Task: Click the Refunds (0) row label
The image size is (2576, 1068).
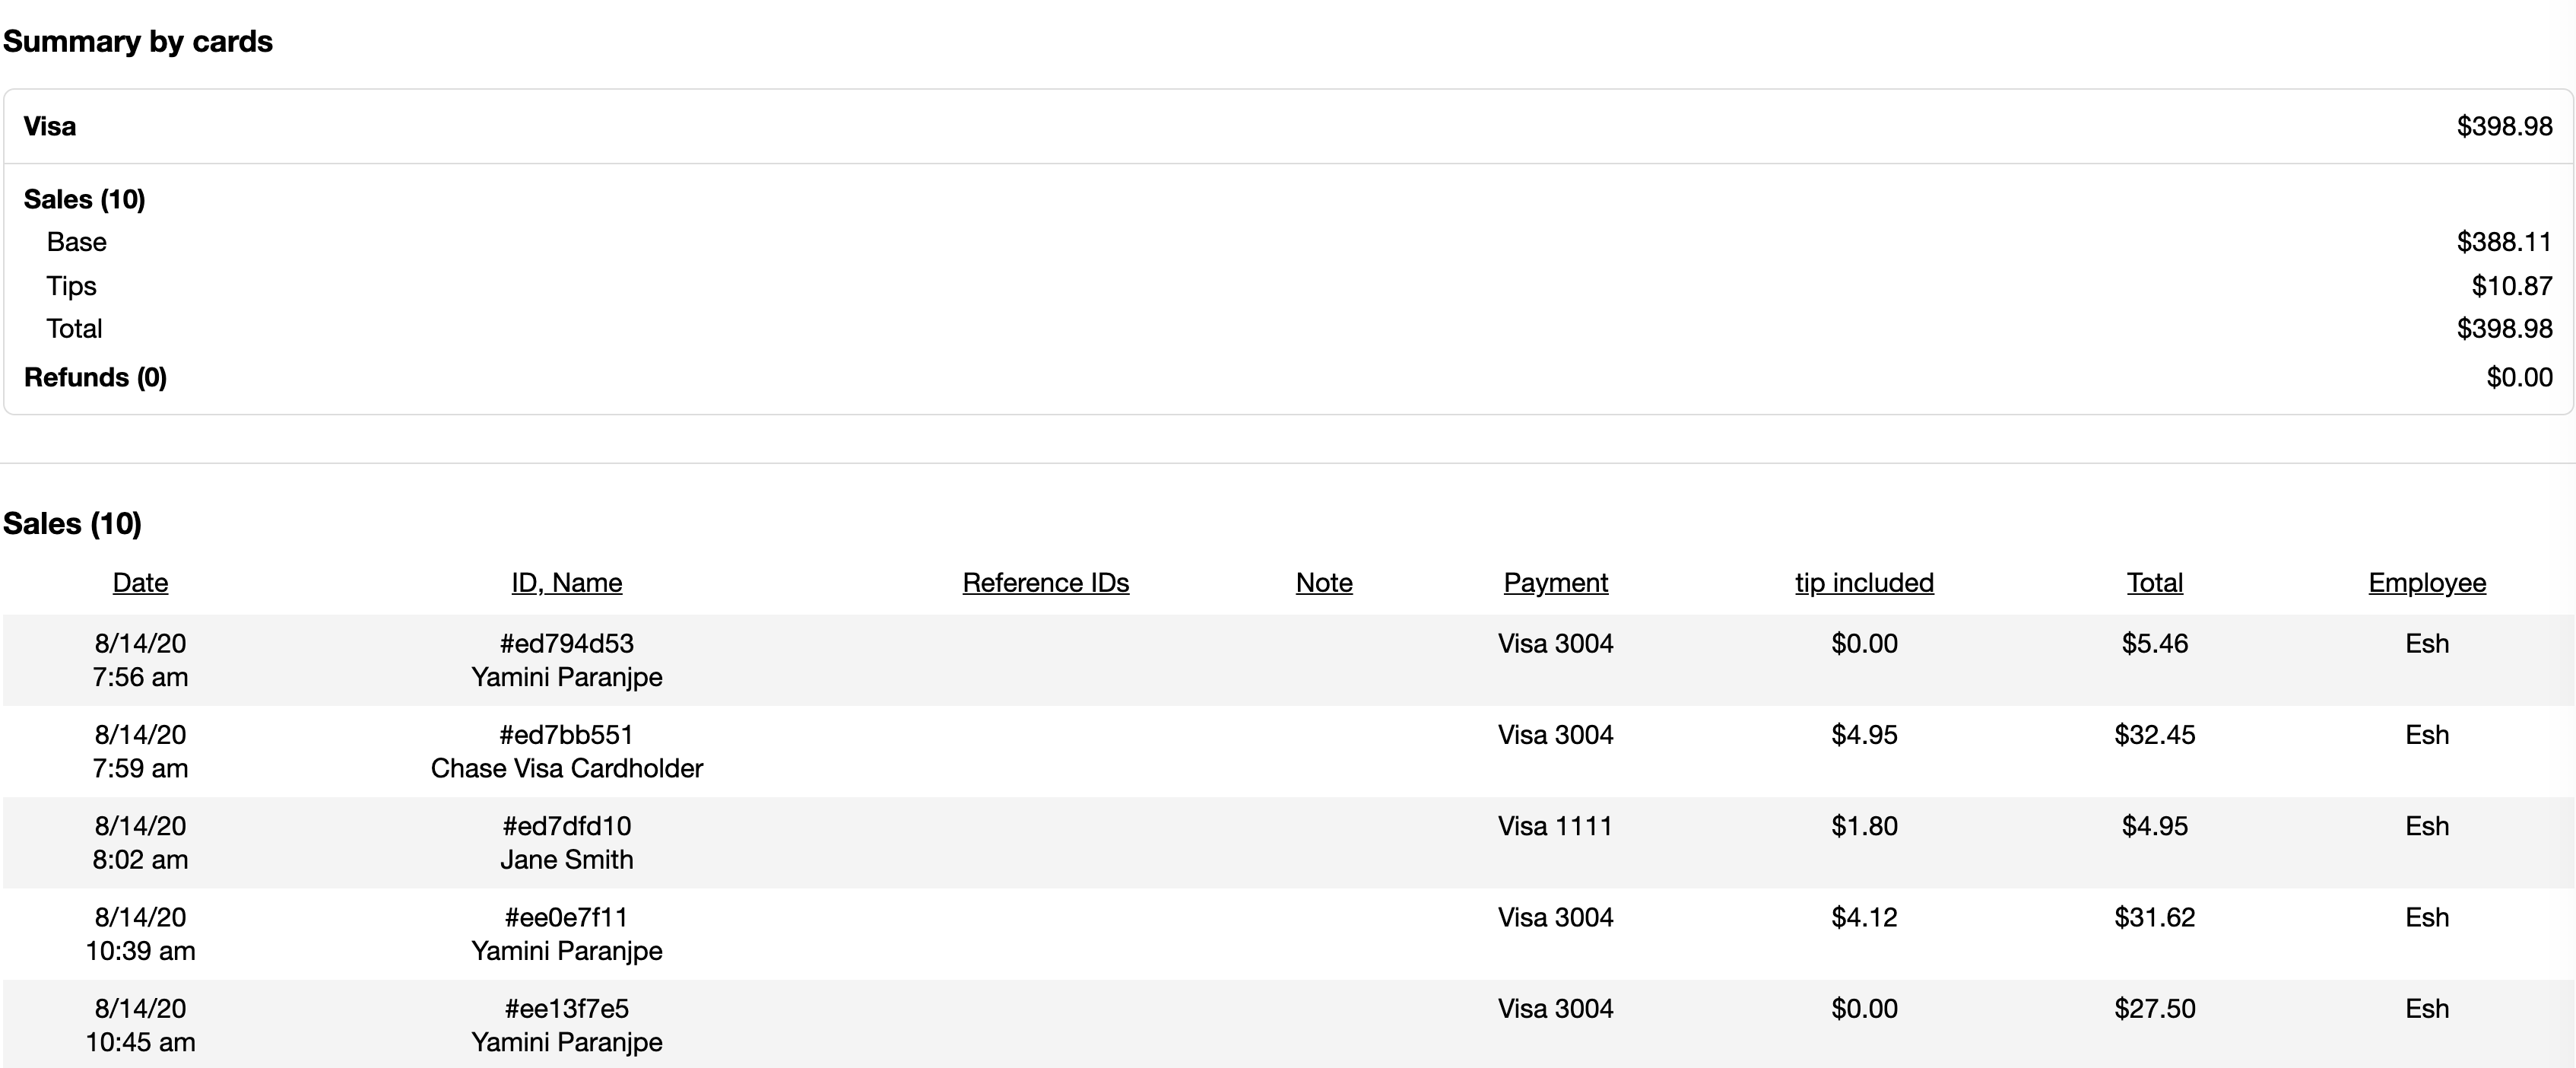Action: click(x=95, y=377)
